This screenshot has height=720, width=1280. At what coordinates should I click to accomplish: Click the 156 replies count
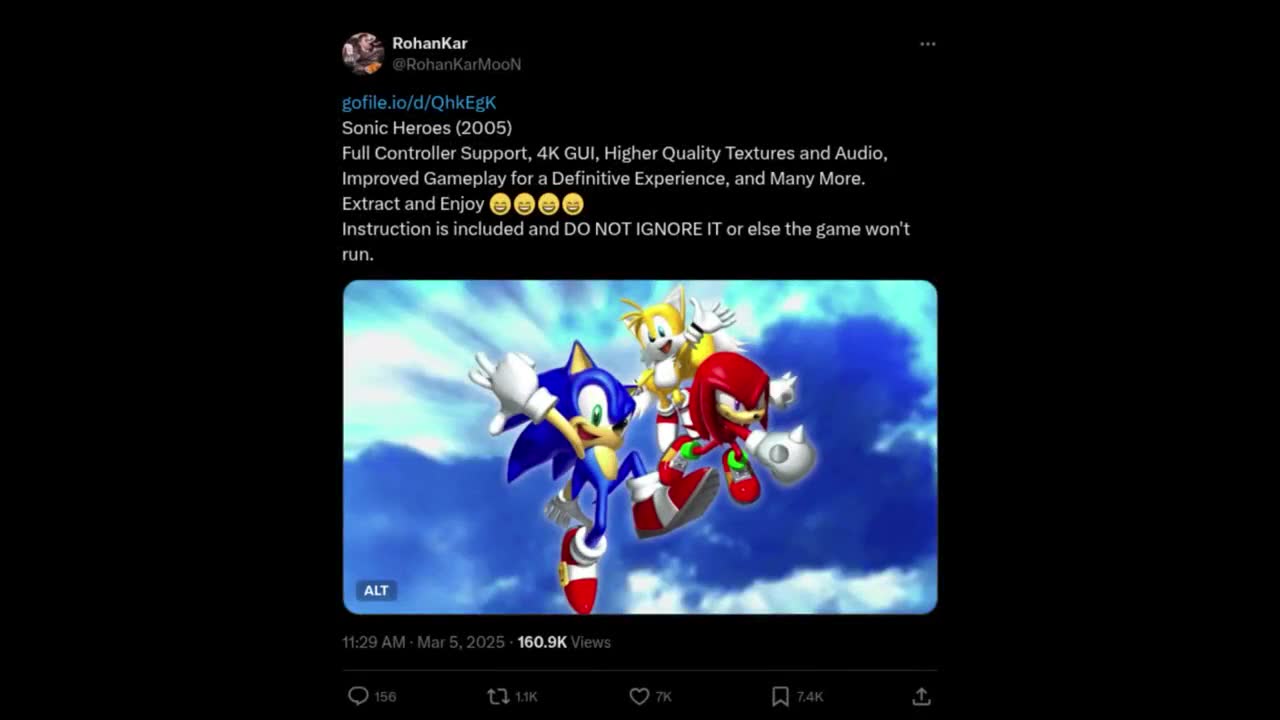385,697
